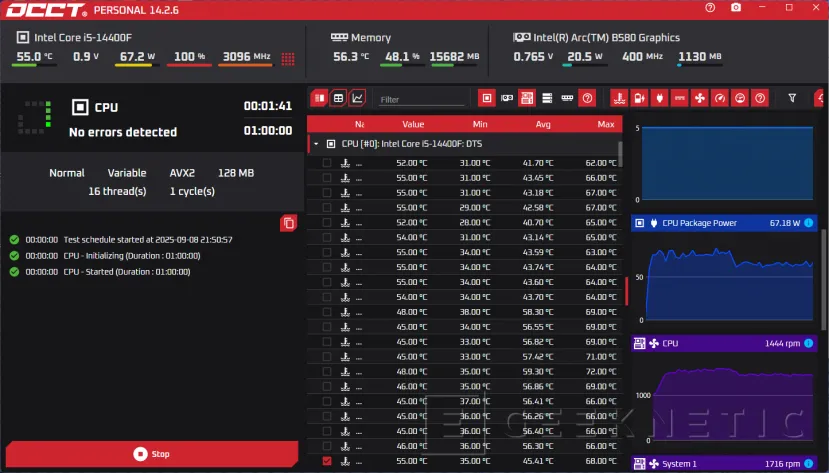This screenshot has height=473, width=829.
Task: Open the System 1 fan graph header
Action: [725, 464]
